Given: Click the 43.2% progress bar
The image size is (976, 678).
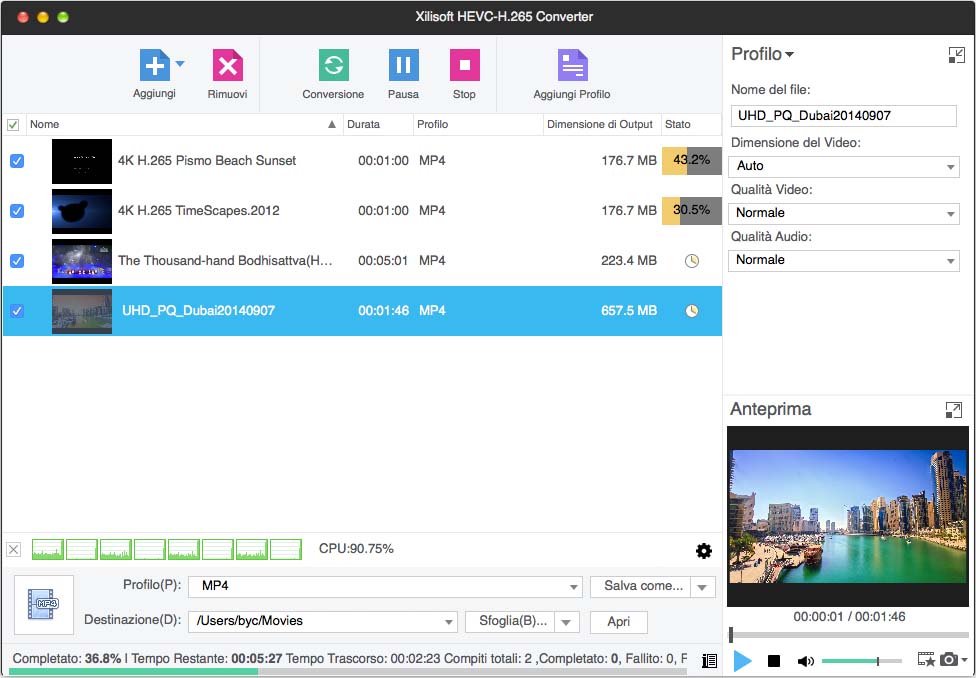Looking at the screenshot, I should (x=692, y=161).
